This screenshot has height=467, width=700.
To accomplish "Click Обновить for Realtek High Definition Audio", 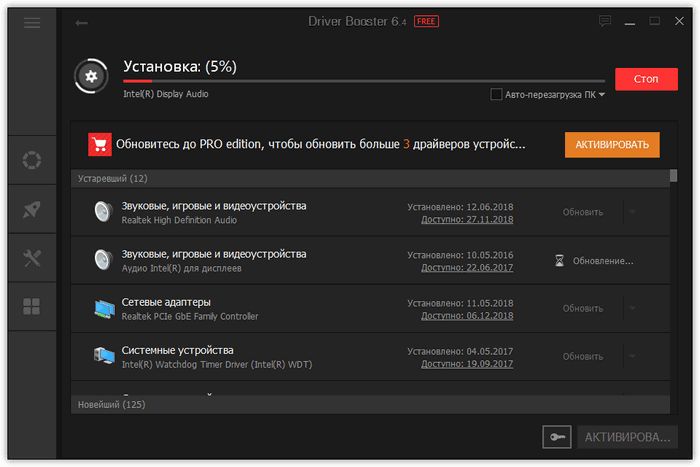I will pos(583,212).
